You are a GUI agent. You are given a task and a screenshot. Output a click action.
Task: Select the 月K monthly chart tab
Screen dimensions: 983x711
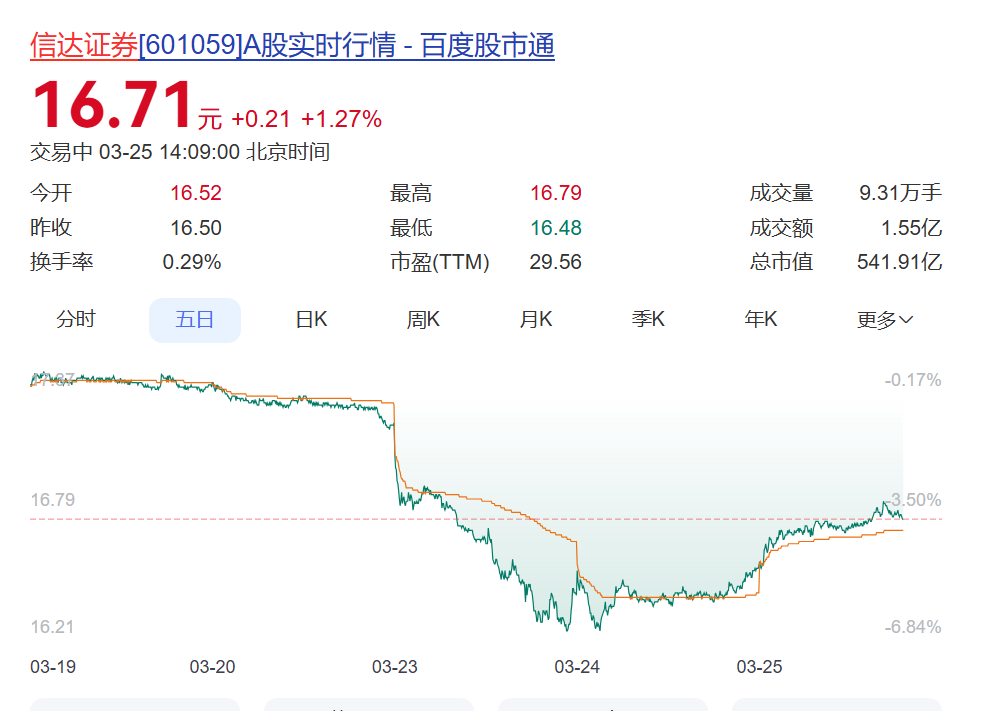(536, 320)
